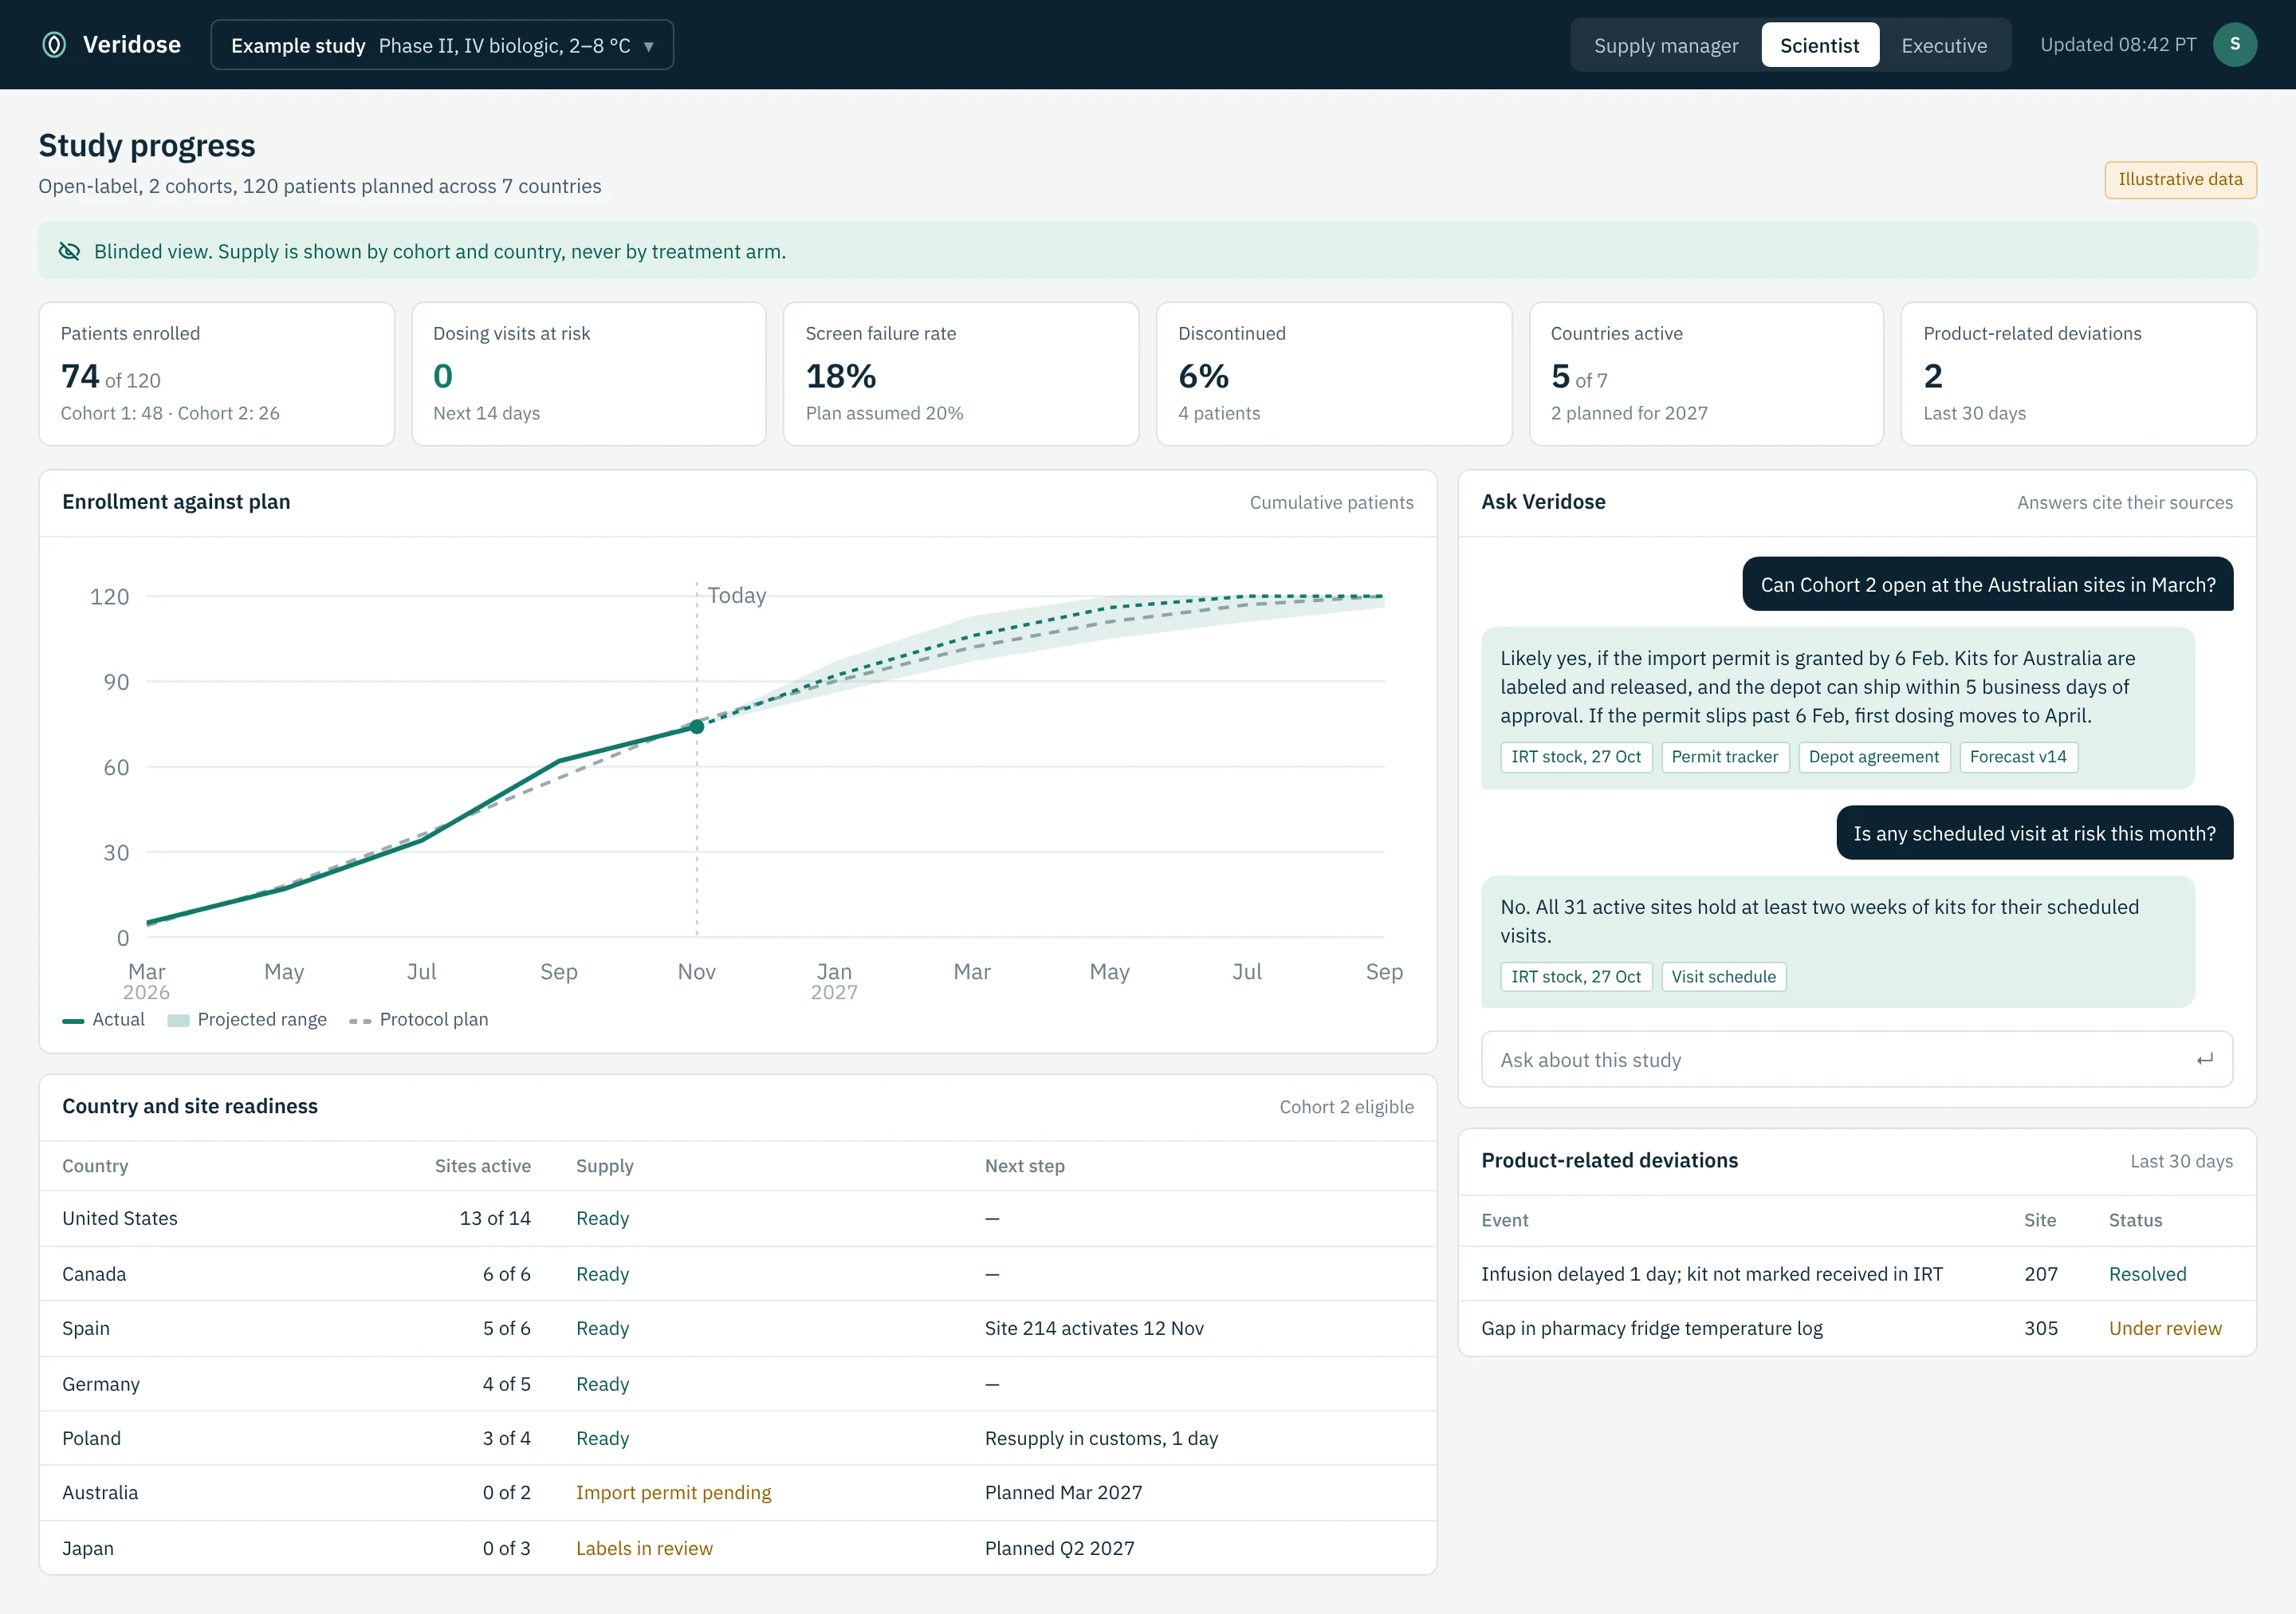This screenshot has height=1614, width=2296.
Task: Select the Australia readiness row
Action: click(x=738, y=1493)
